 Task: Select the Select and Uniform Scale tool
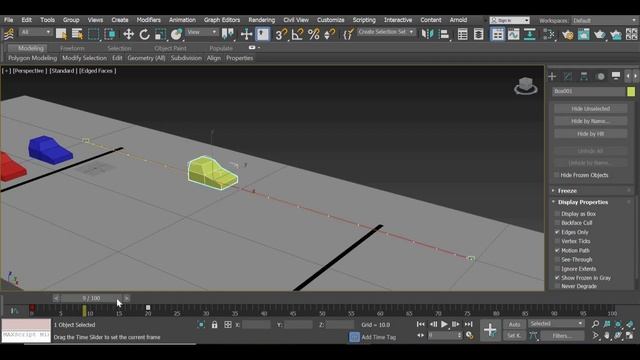[160, 34]
